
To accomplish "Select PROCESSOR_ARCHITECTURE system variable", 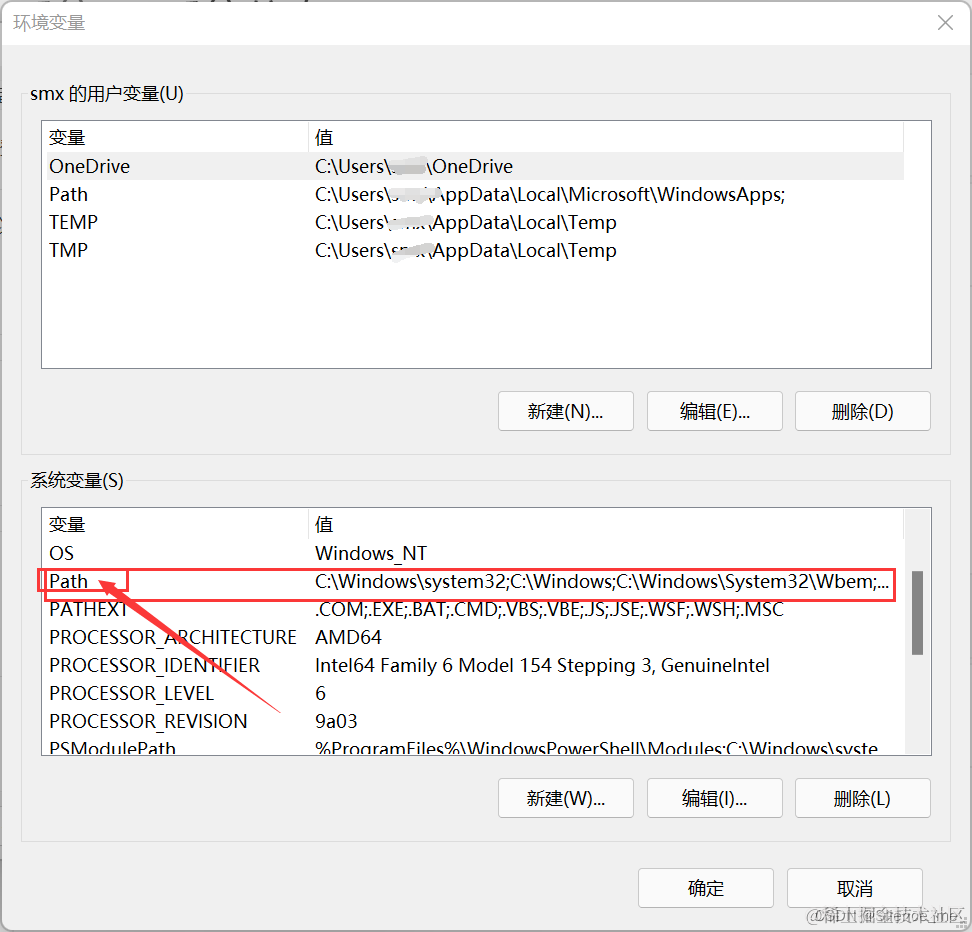I will (x=475, y=637).
